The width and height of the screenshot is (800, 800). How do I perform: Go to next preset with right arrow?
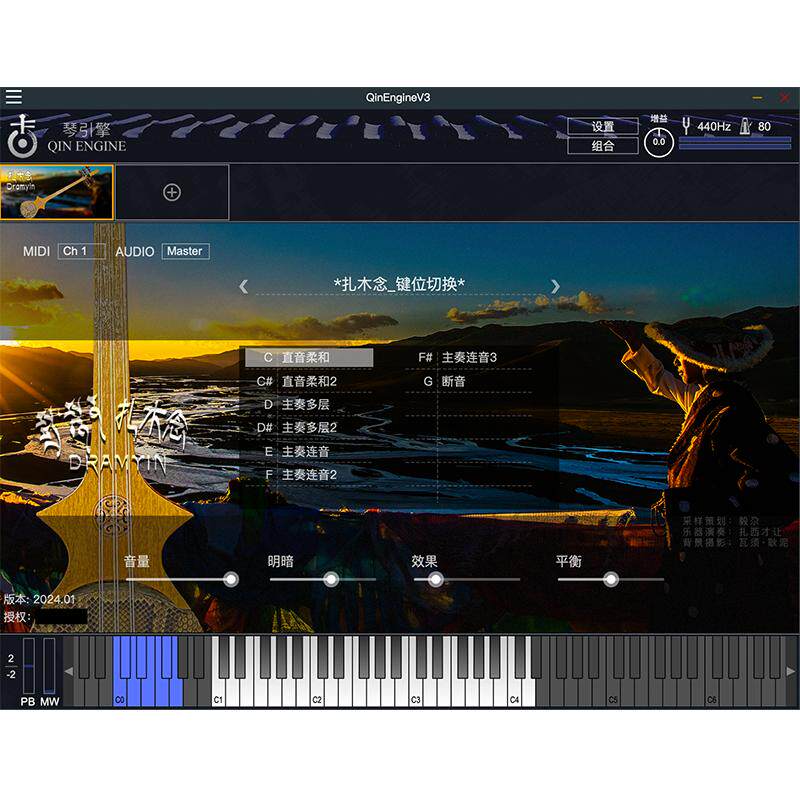pos(555,286)
